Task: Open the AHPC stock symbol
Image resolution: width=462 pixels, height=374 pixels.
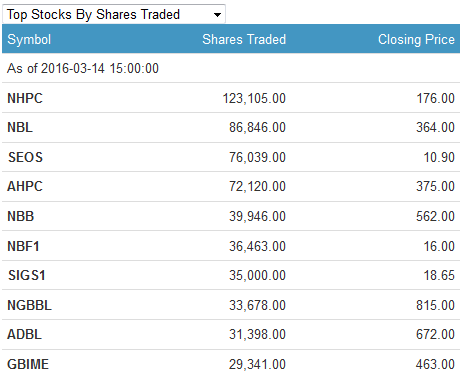Action: coord(25,186)
